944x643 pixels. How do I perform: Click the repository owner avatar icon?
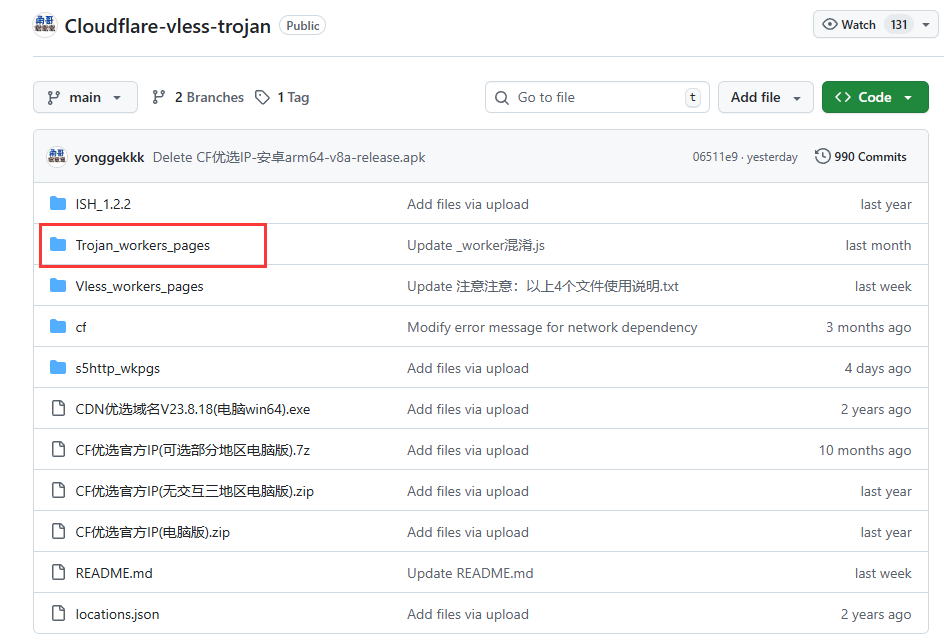[44, 23]
